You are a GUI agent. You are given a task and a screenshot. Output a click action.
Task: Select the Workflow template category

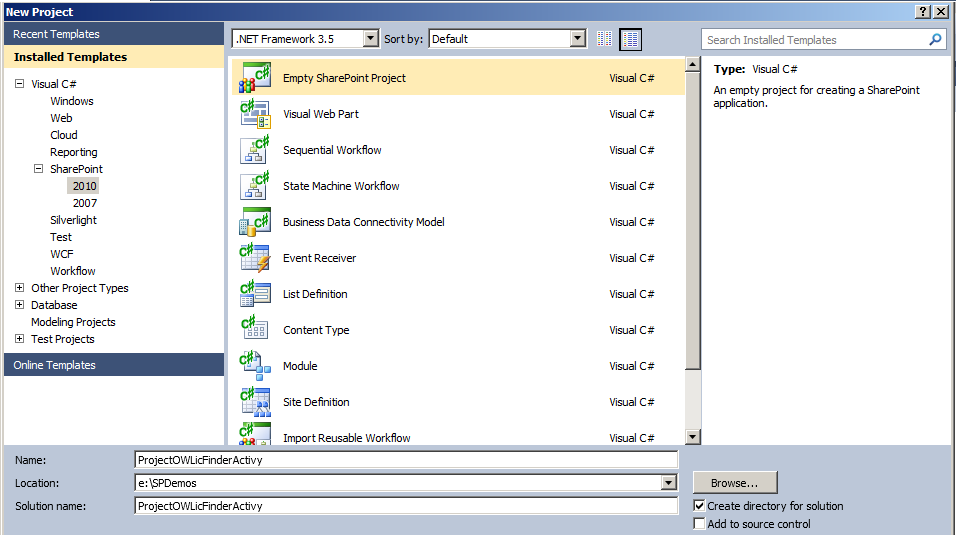point(73,271)
